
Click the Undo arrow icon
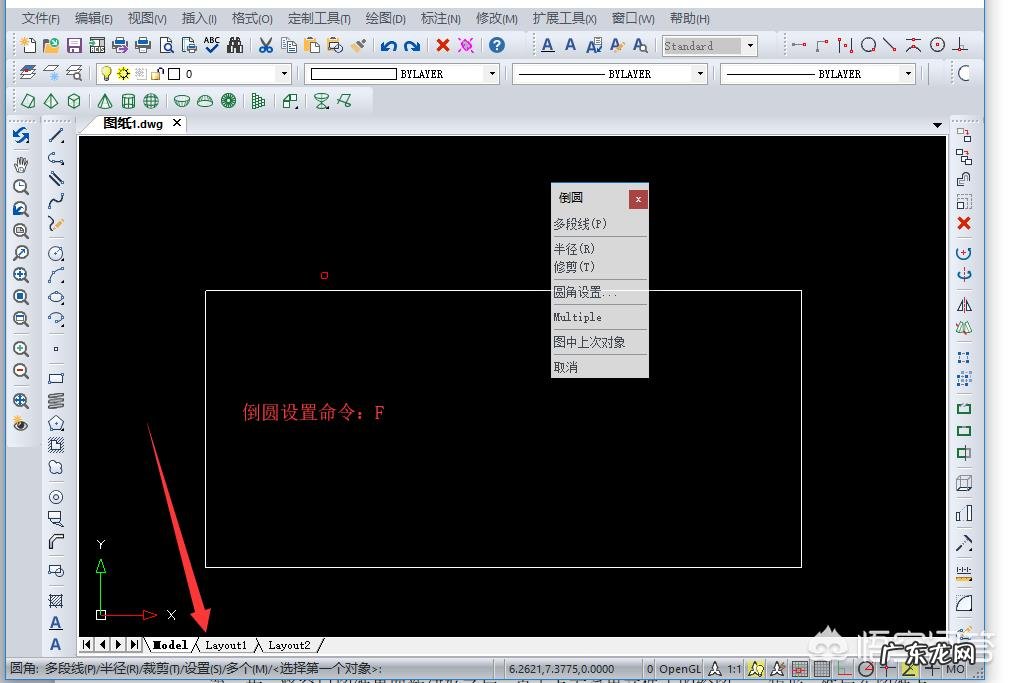[389, 45]
